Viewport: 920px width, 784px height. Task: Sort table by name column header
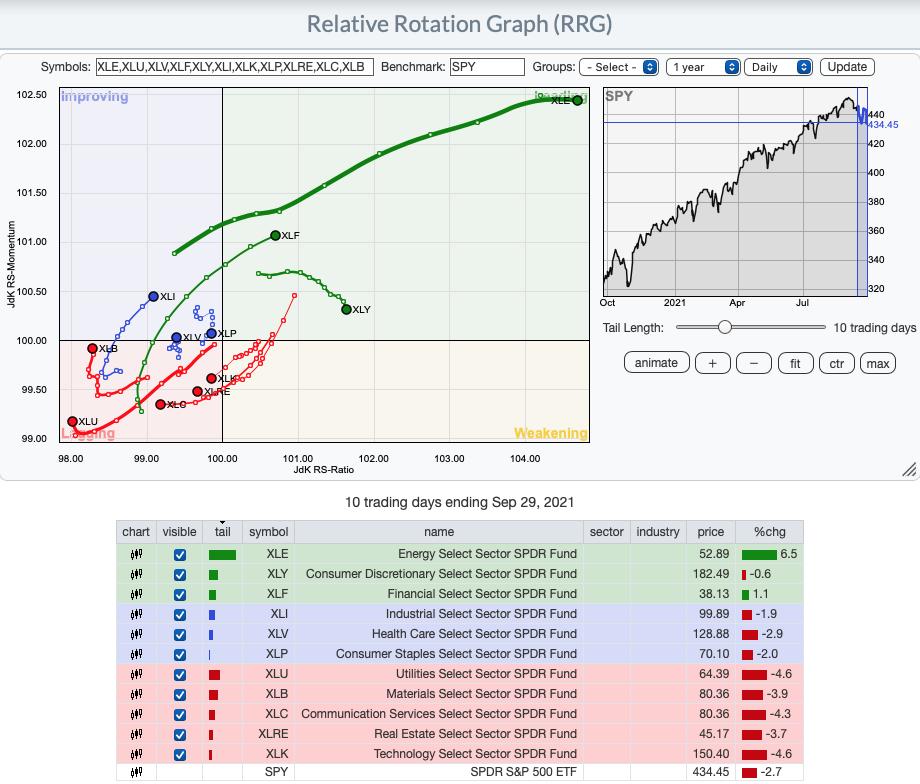coord(439,532)
